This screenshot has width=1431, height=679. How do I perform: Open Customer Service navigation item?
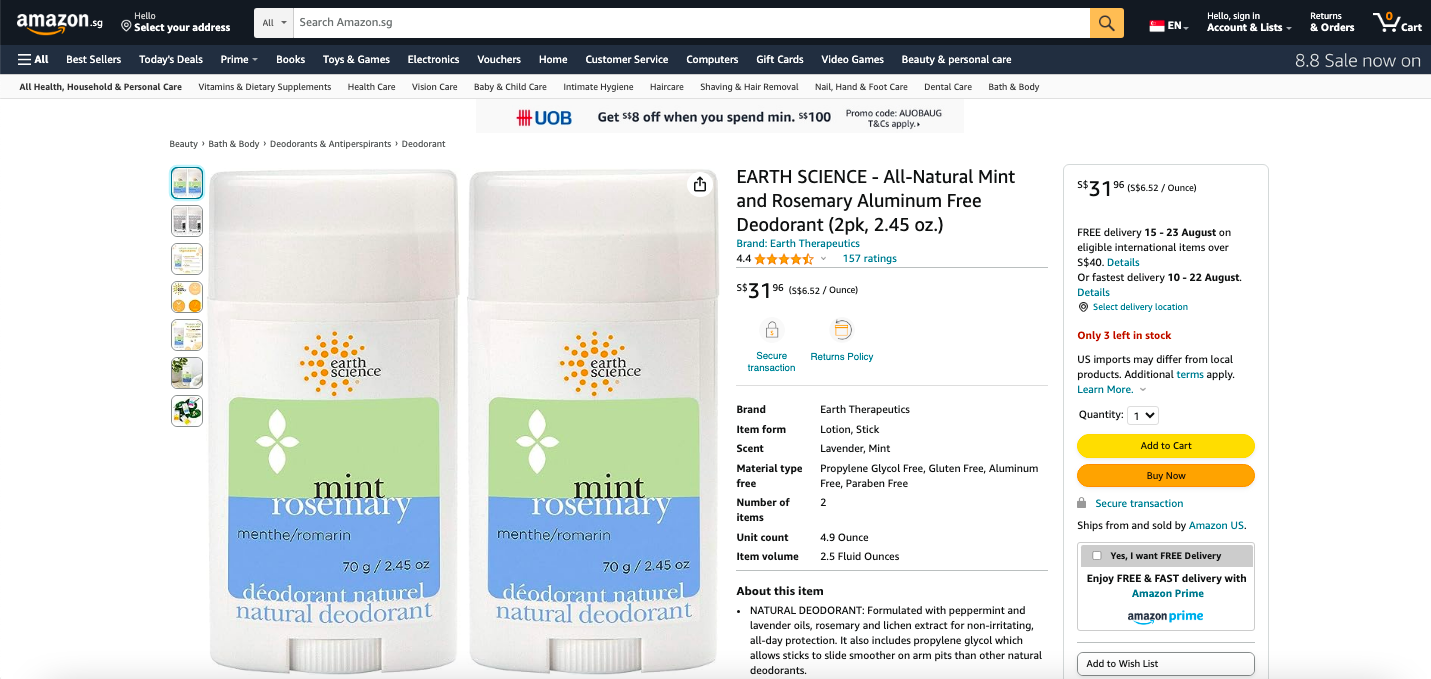click(x=627, y=59)
